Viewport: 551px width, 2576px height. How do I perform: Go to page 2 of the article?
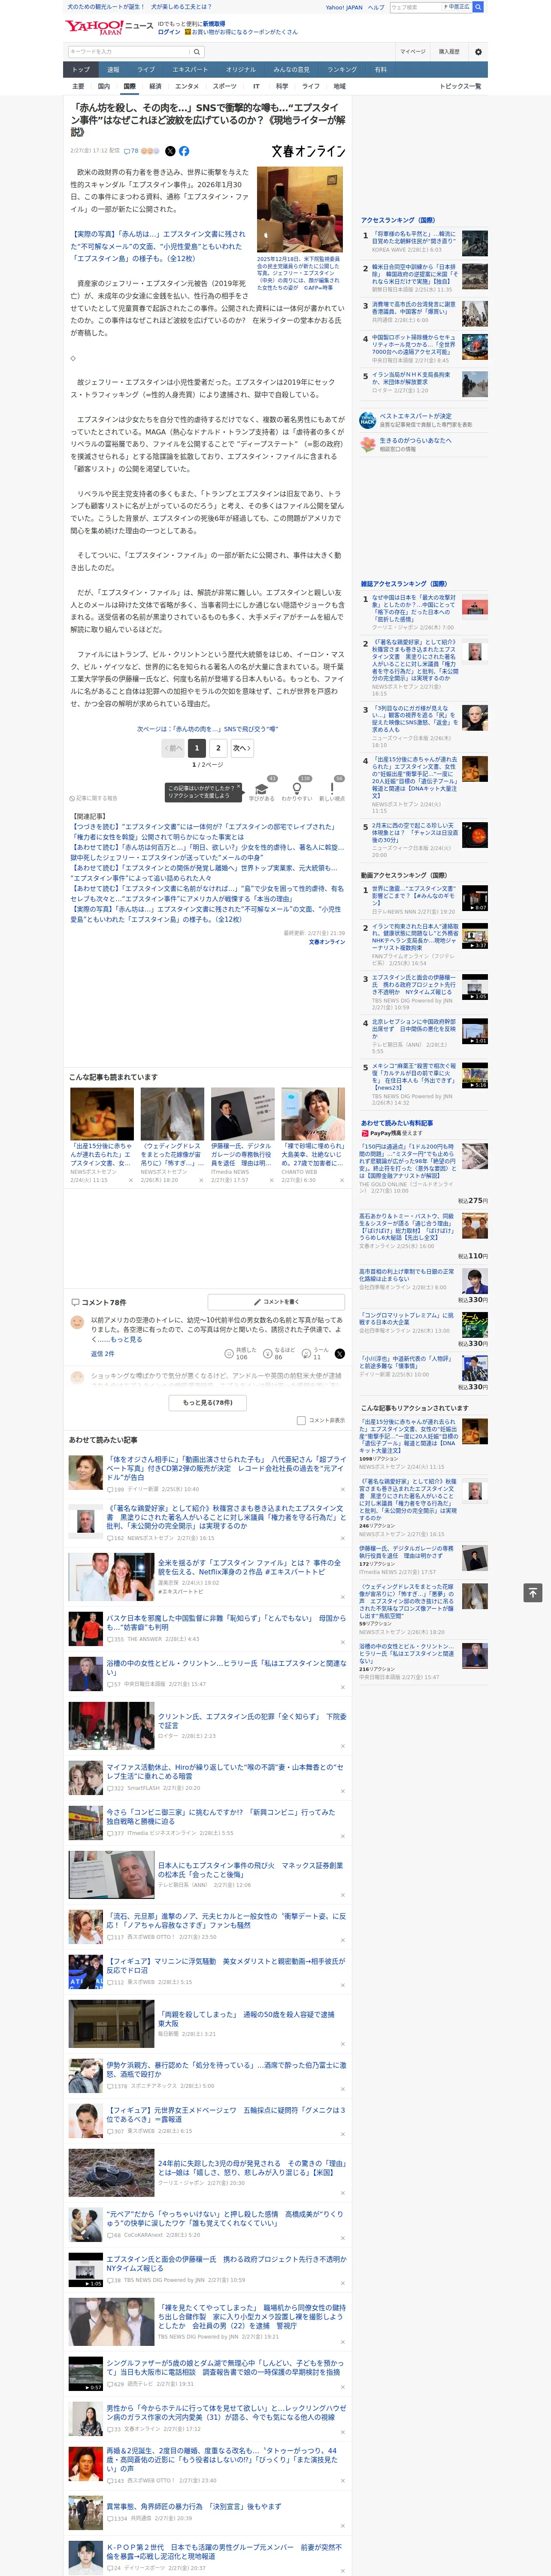[218, 748]
